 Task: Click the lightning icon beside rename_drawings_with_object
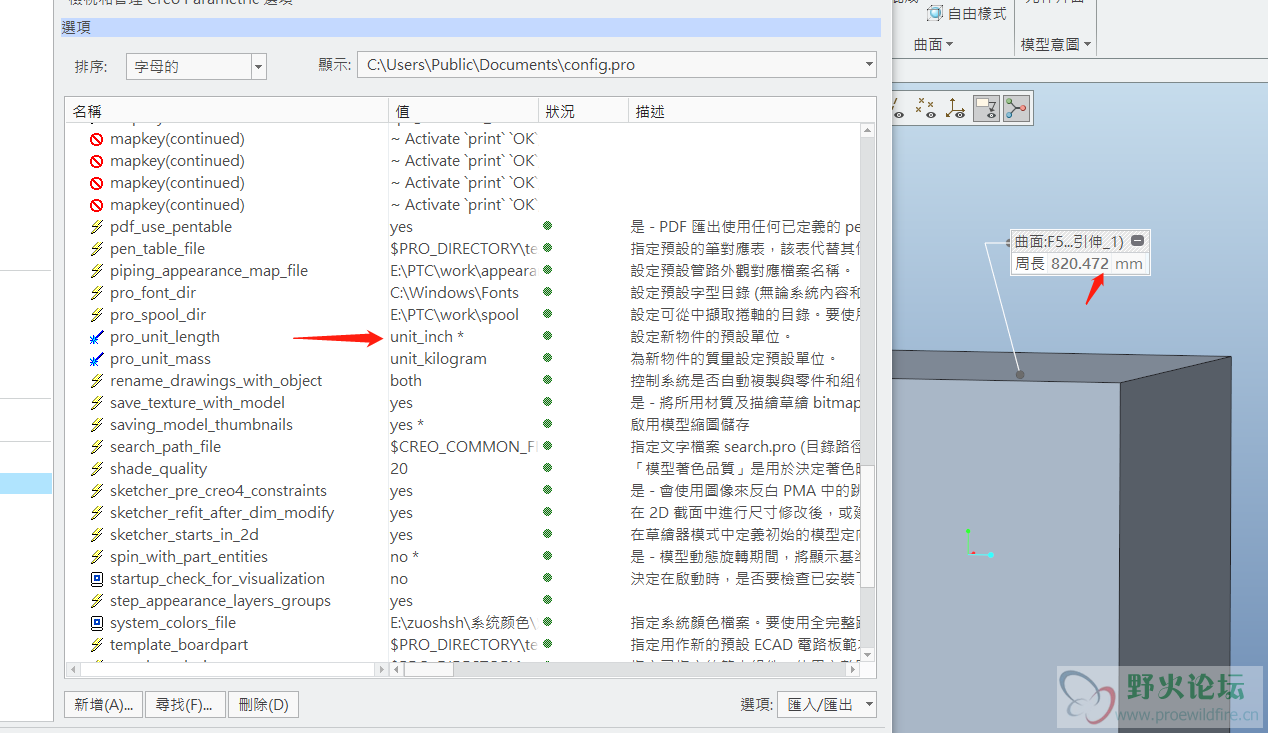point(97,381)
